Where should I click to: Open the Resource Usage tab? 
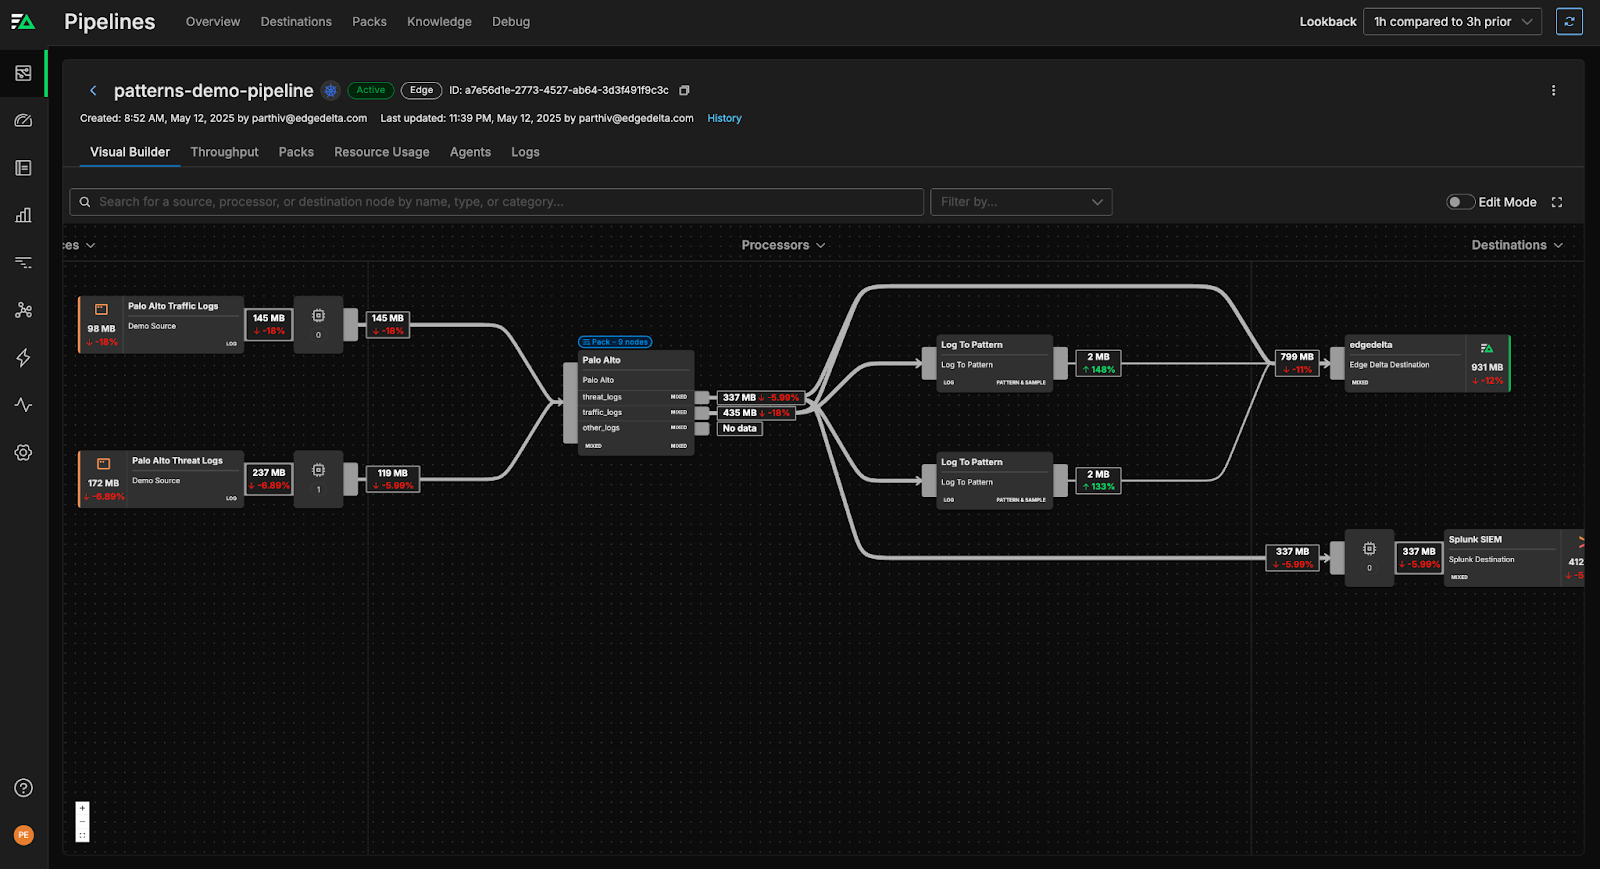(381, 152)
